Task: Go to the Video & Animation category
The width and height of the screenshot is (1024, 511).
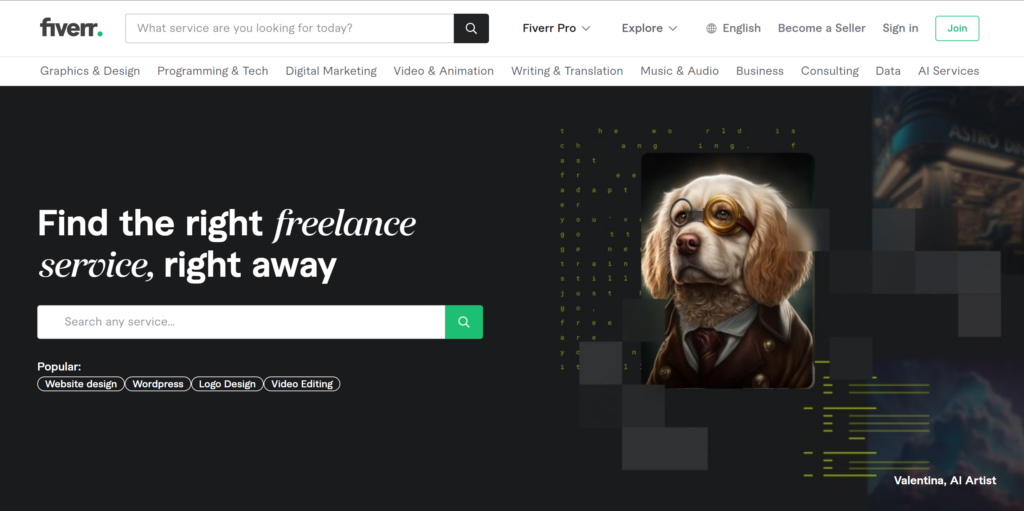Action: [x=443, y=71]
